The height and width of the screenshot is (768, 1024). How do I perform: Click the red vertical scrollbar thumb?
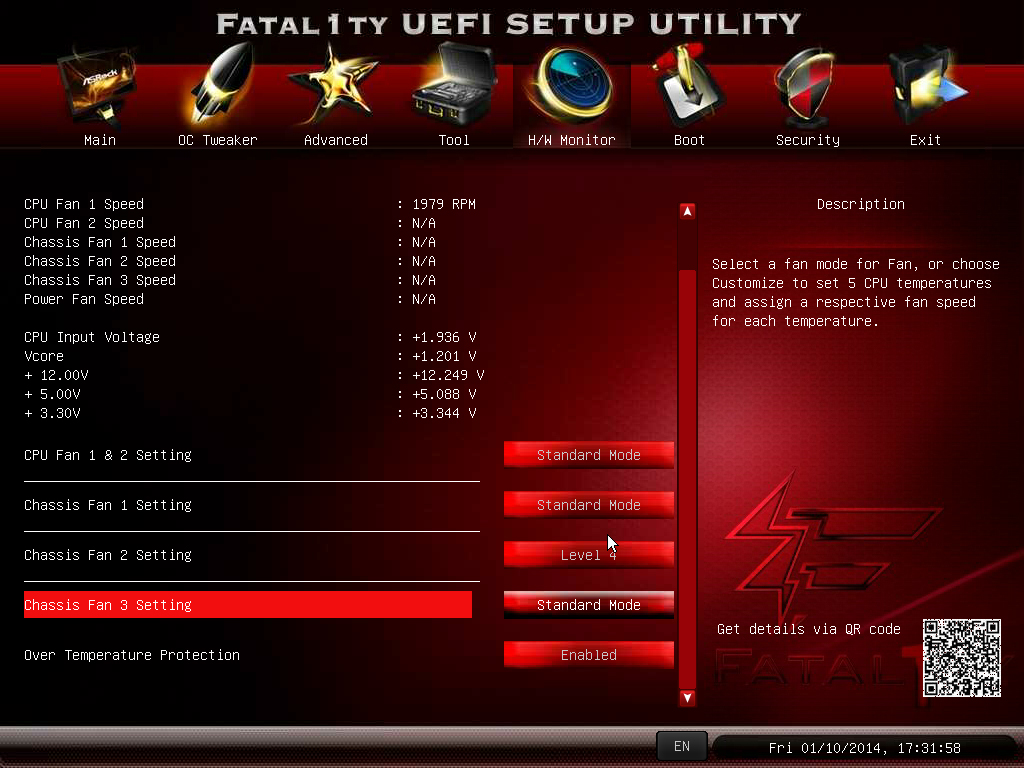687,478
